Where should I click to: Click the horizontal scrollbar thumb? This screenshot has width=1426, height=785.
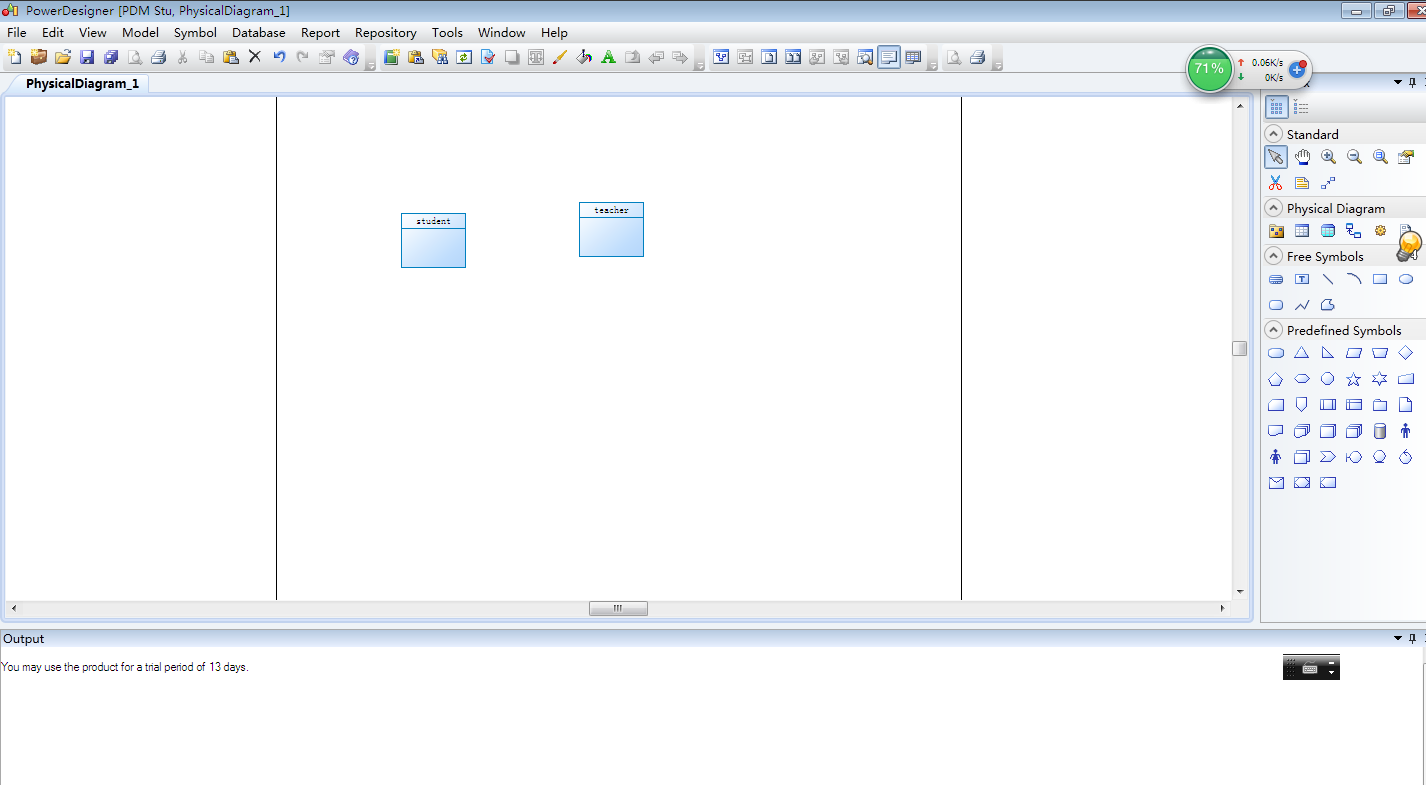618,608
